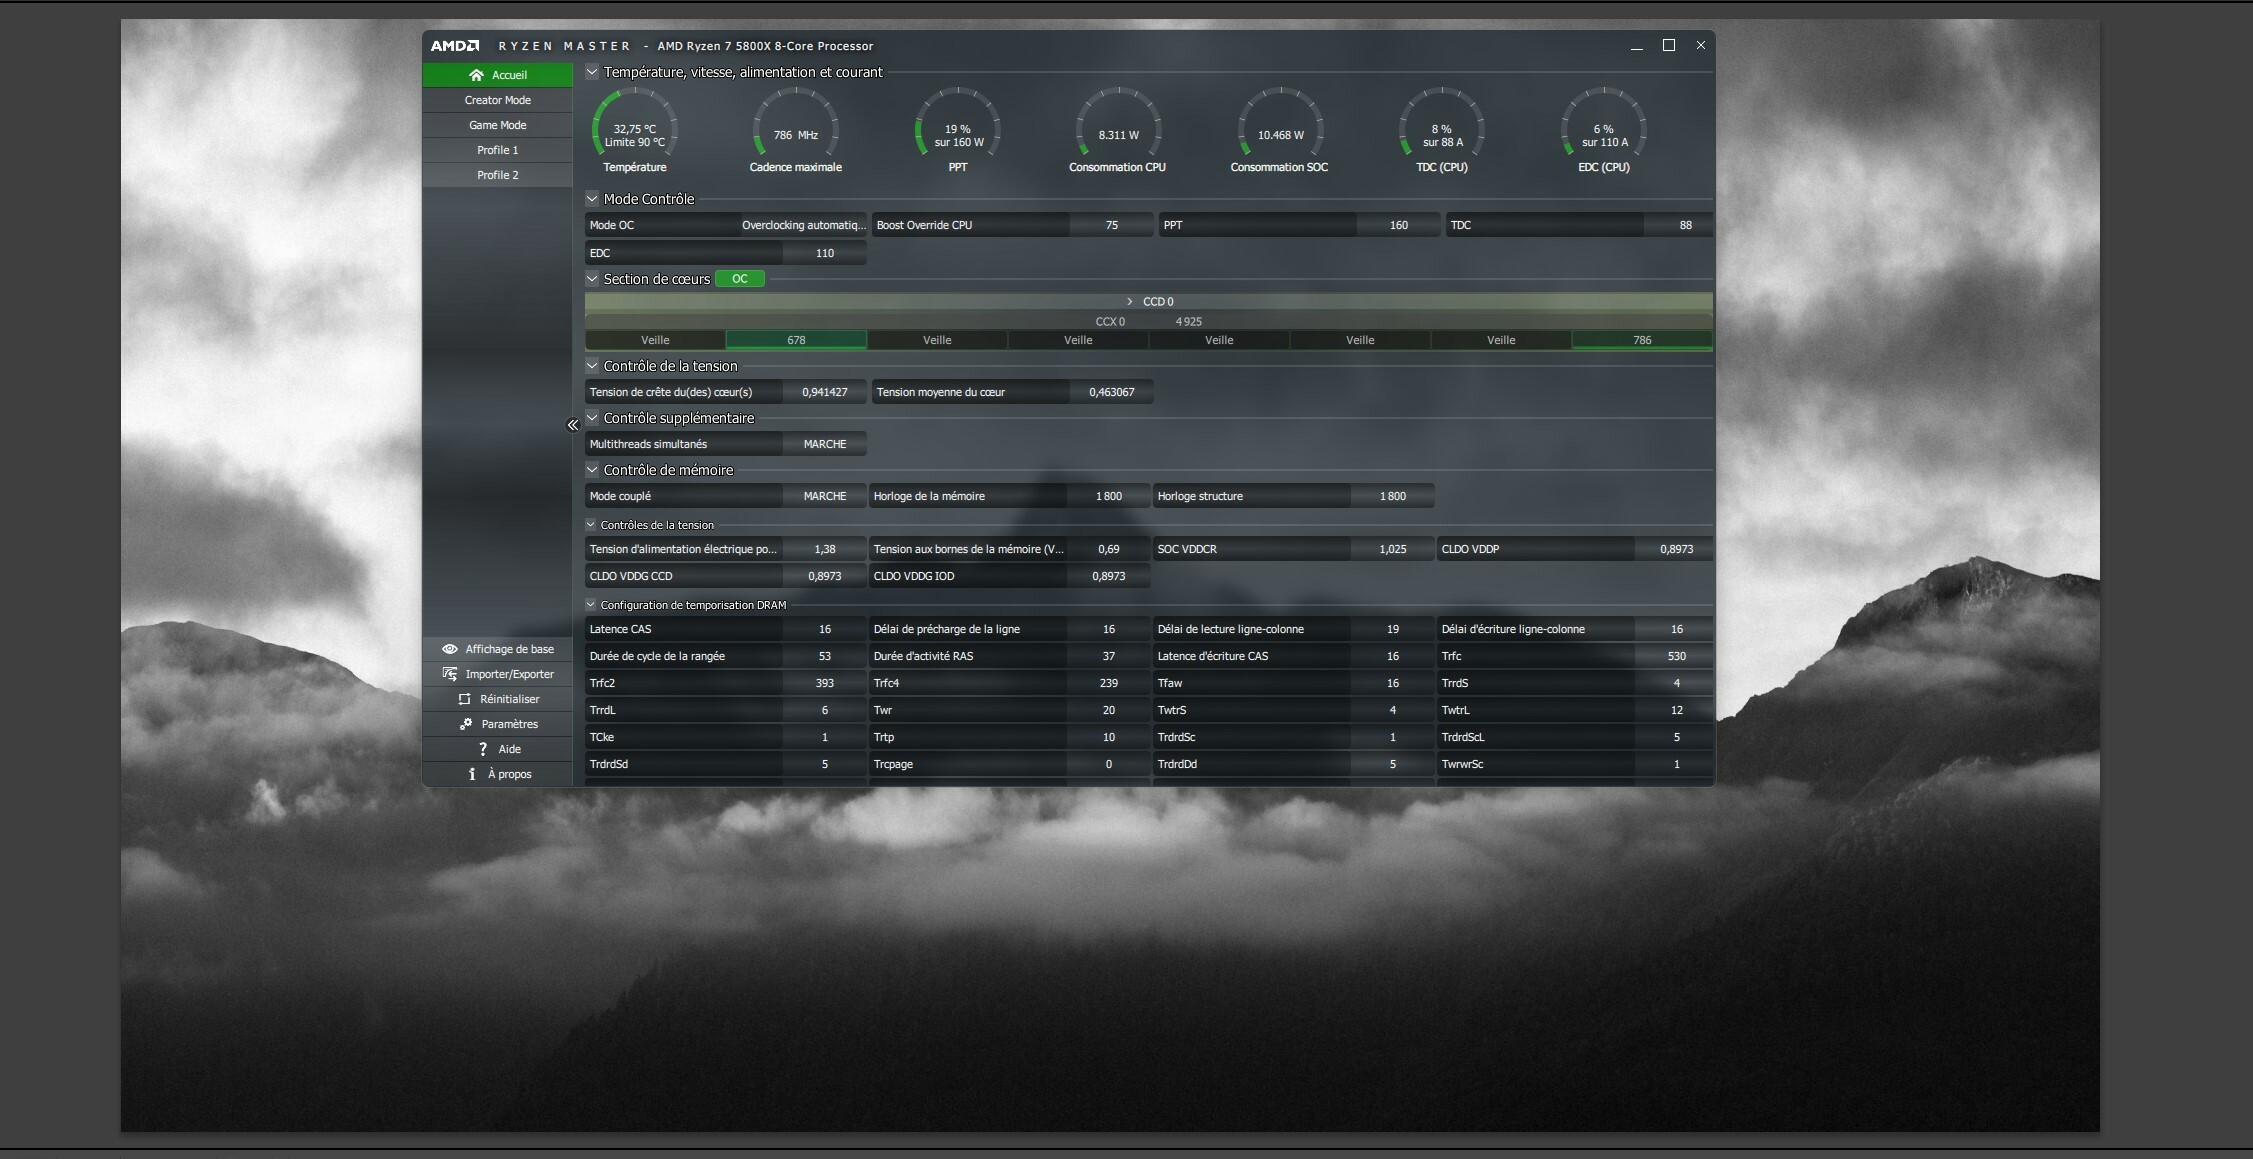Click the CCX 0 value 4 925
2253x1159 pixels.
(1189, 322)
